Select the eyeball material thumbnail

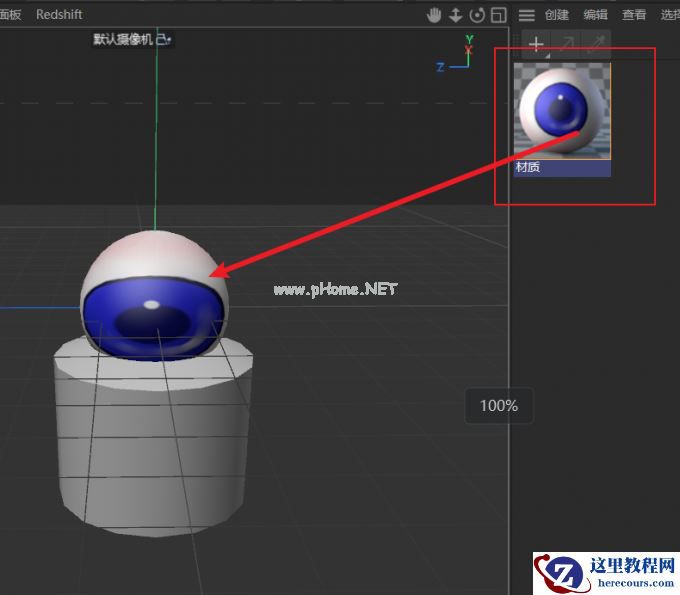(562, 110)
